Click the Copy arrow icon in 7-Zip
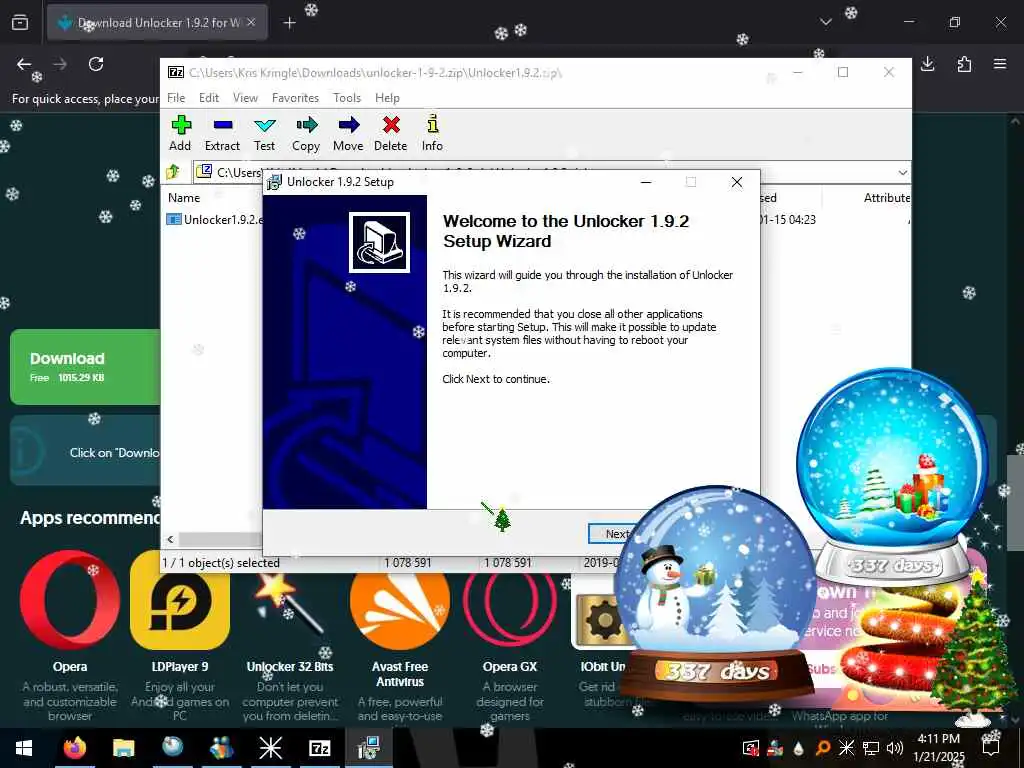 pos(306,125)
